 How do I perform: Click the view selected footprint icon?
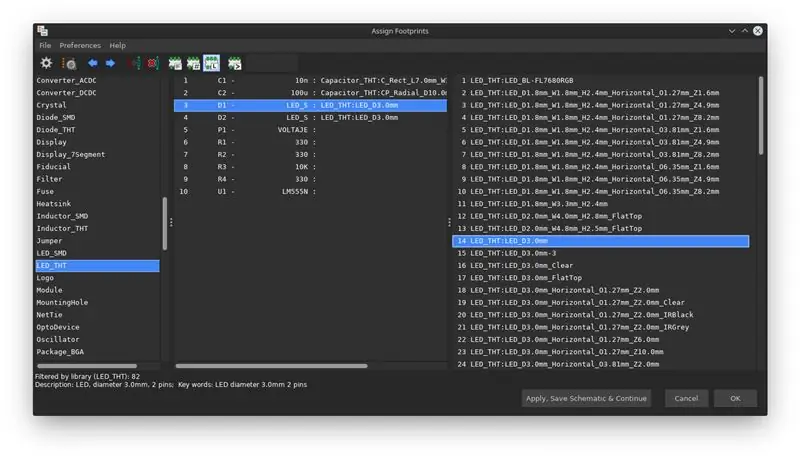pos(69,63)
